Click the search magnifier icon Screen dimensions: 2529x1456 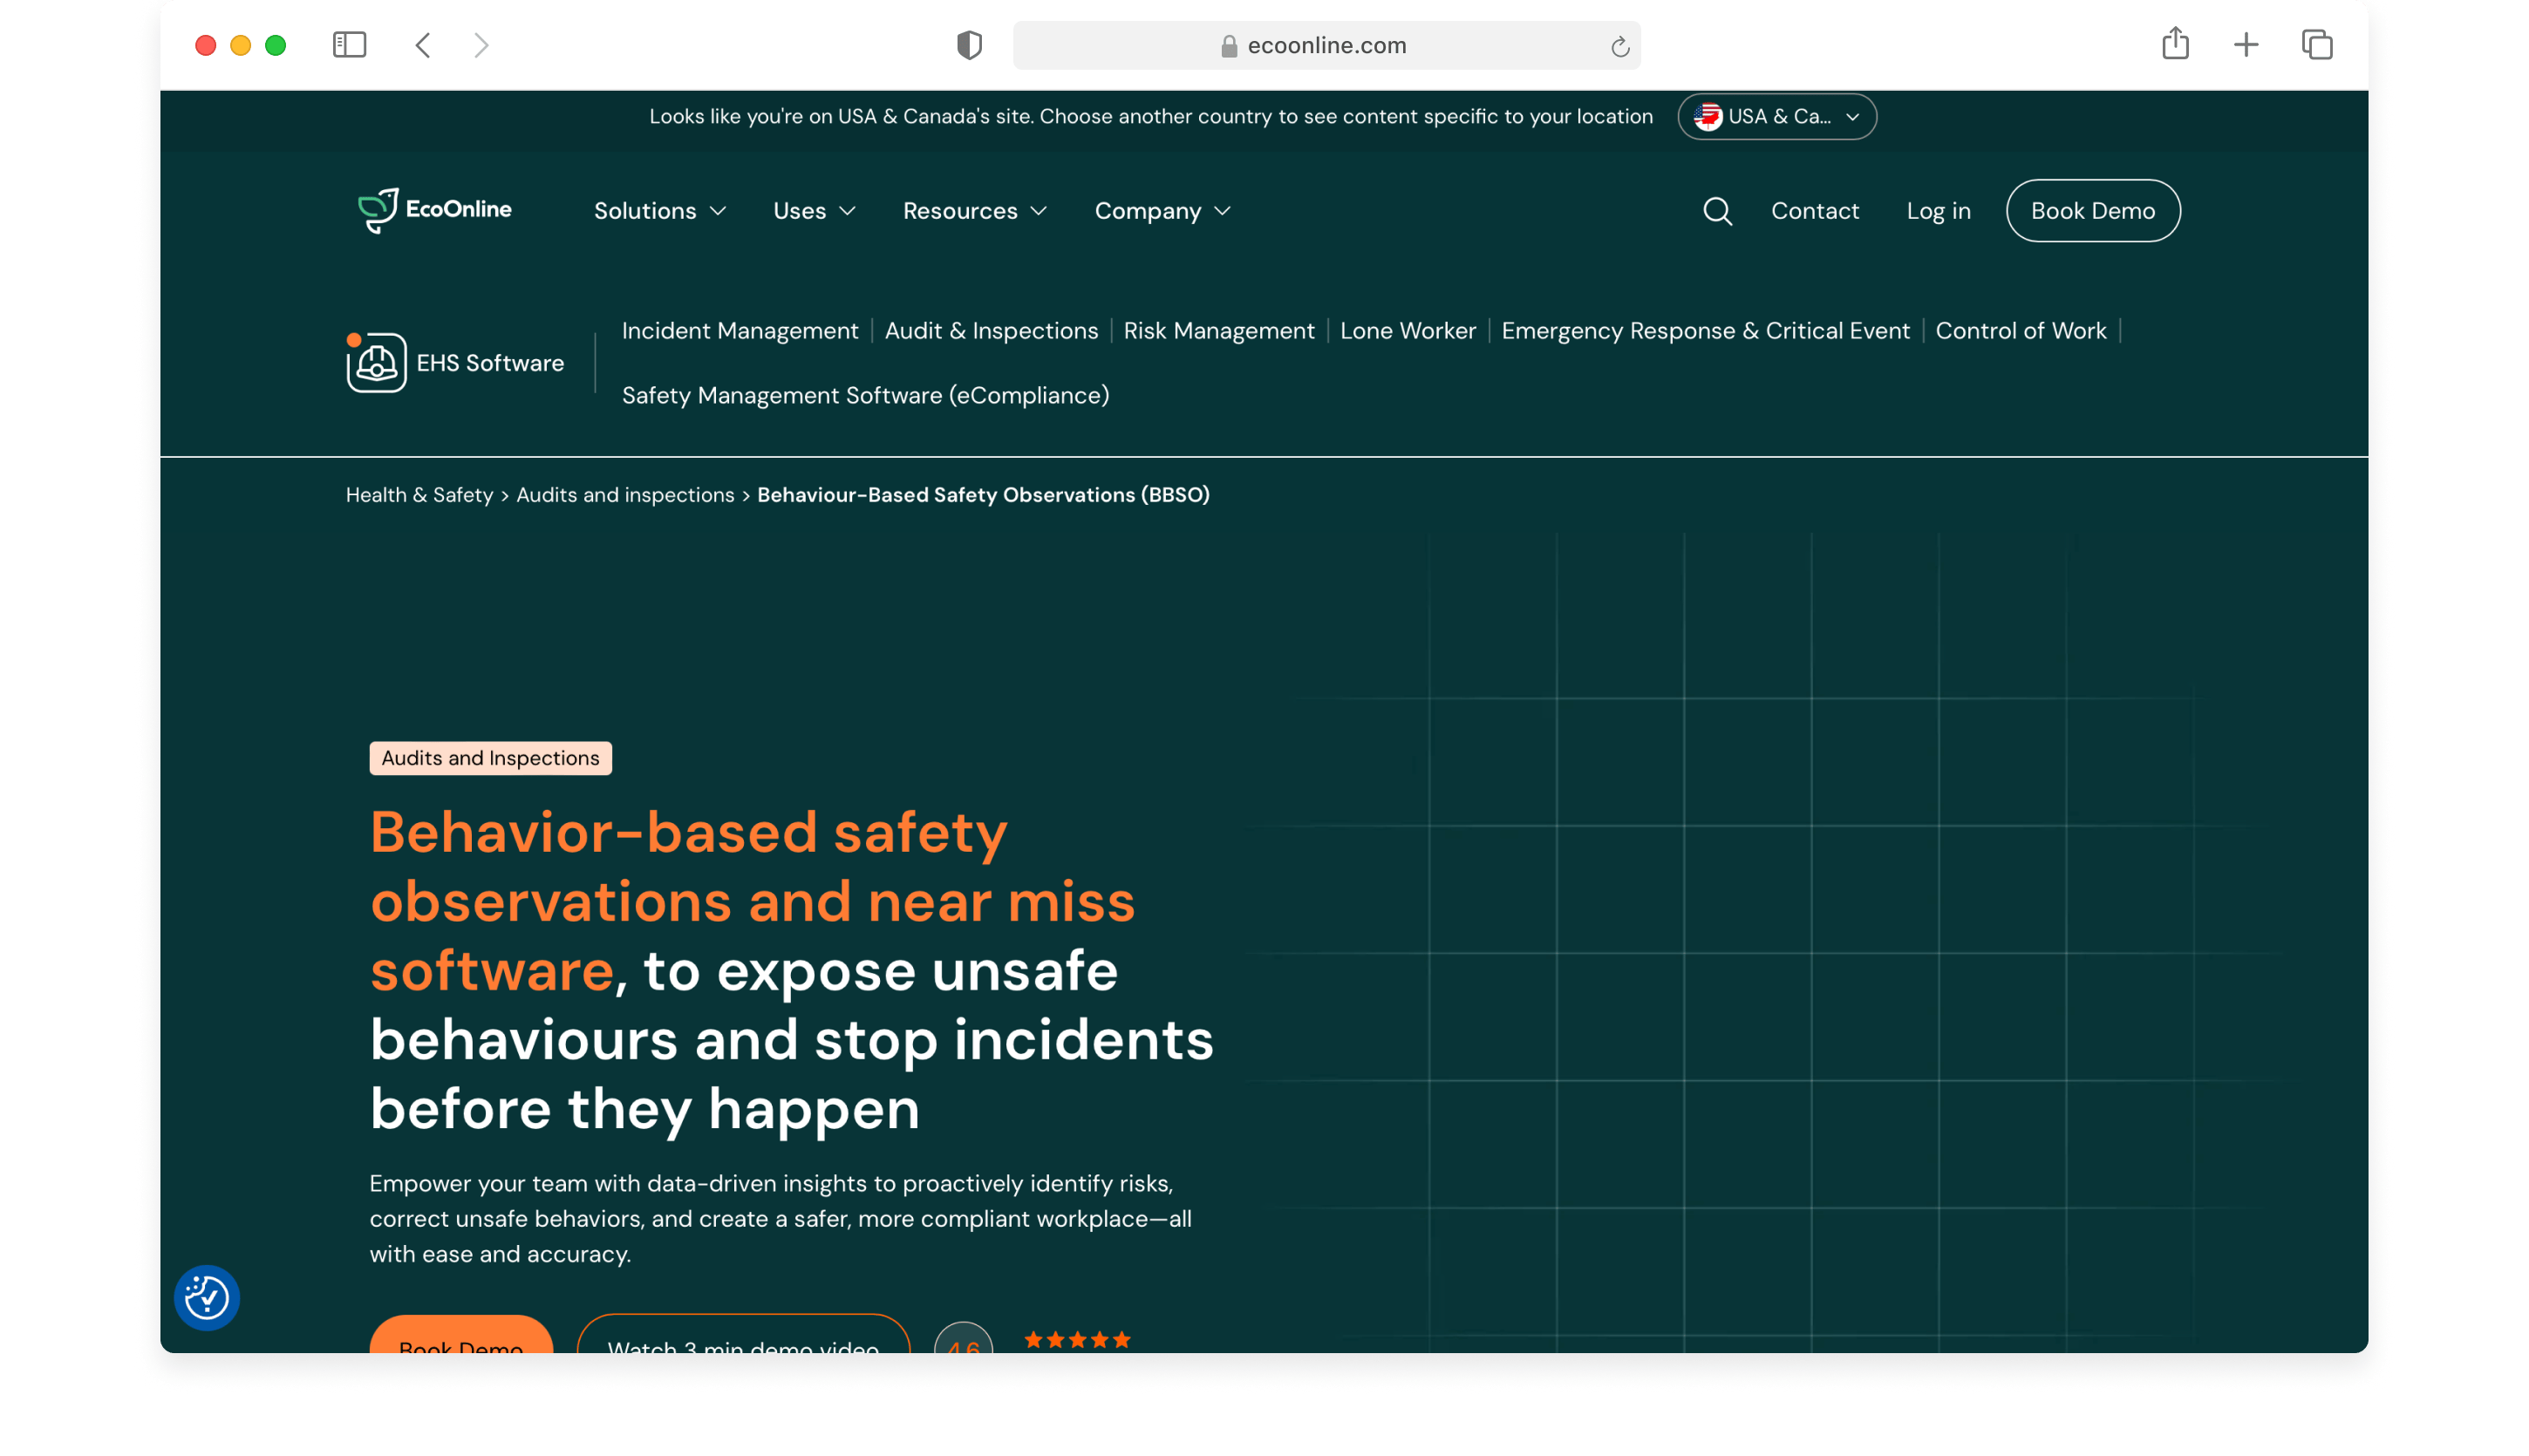1717,211
